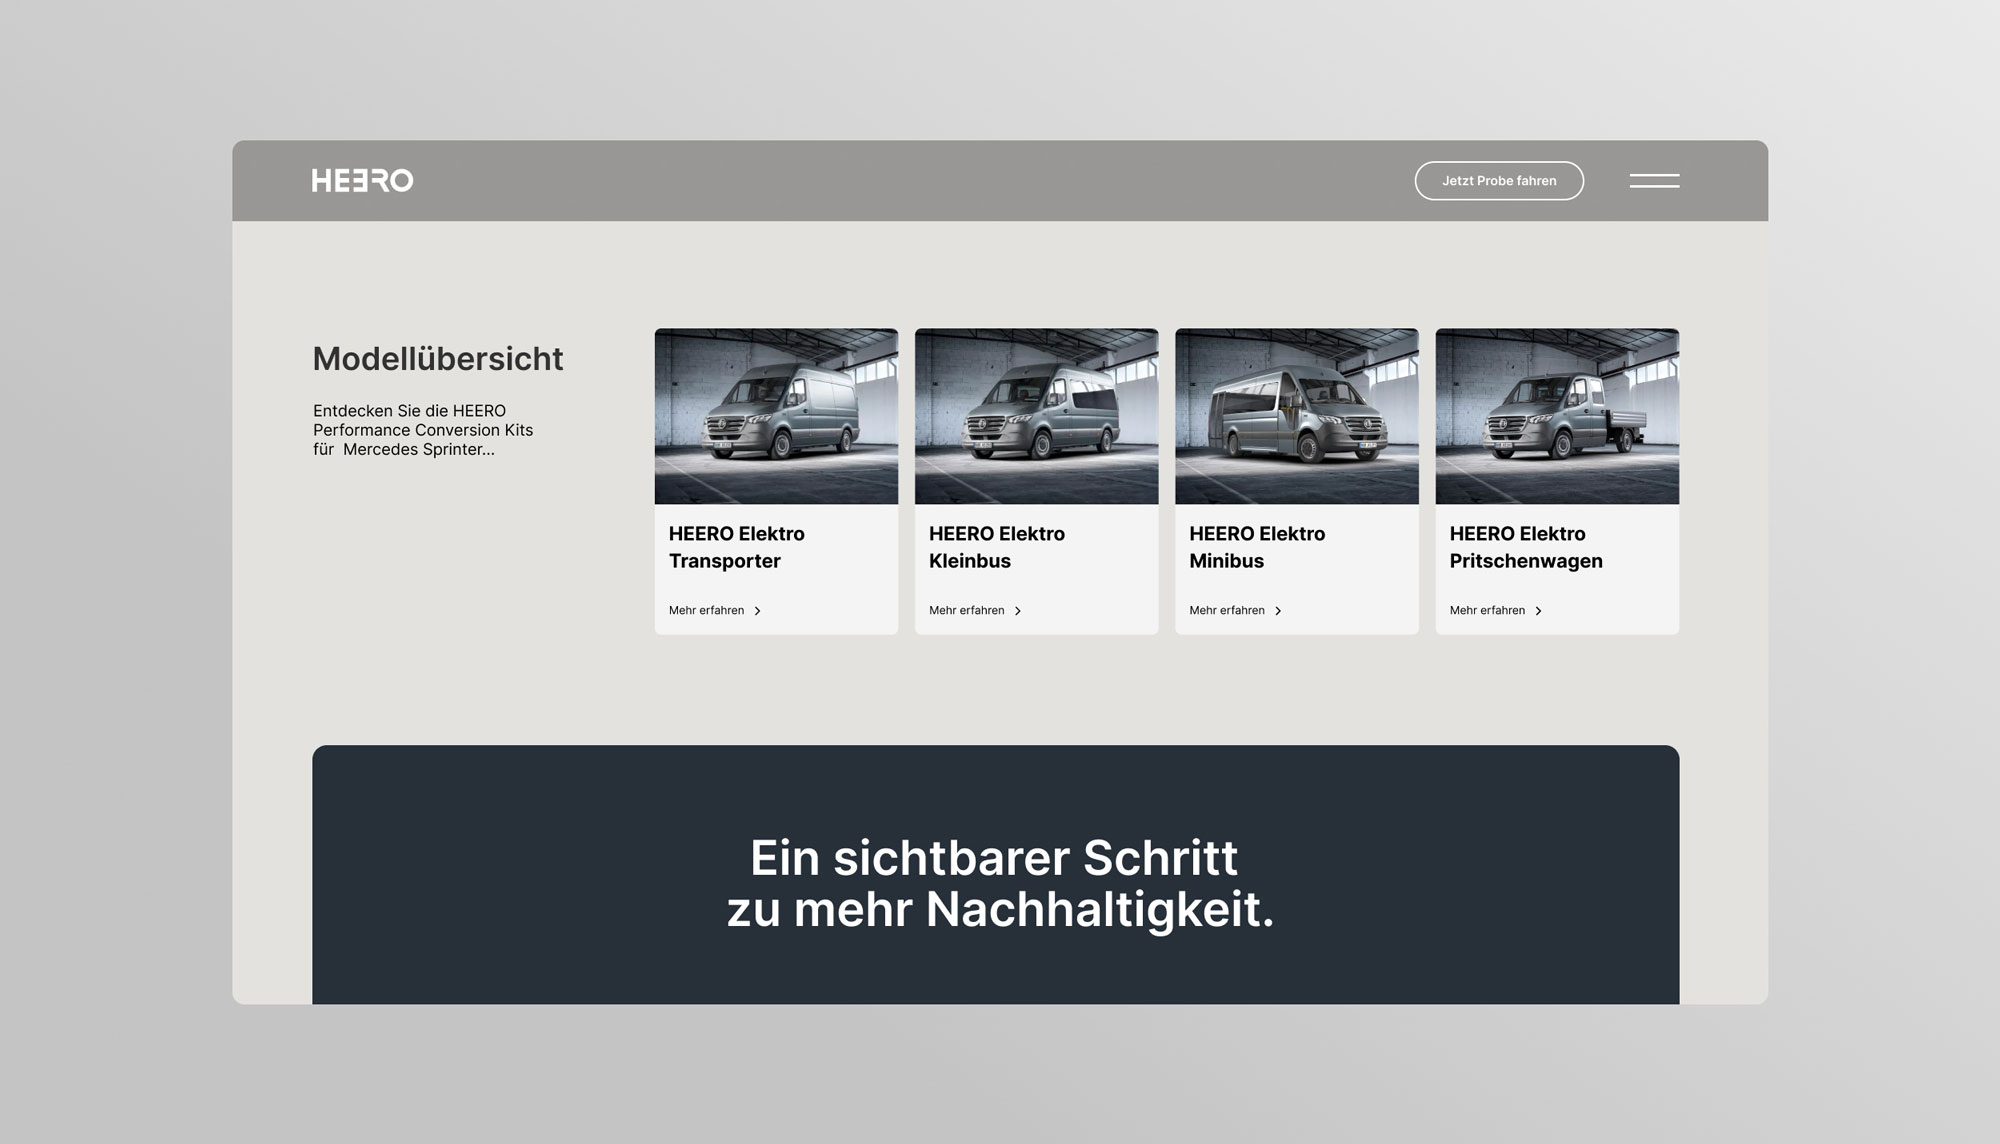Screen dimensions: 2000x1144
Task: Click chevron arrow on Kleinbus card
Action: pos(1018,611)
